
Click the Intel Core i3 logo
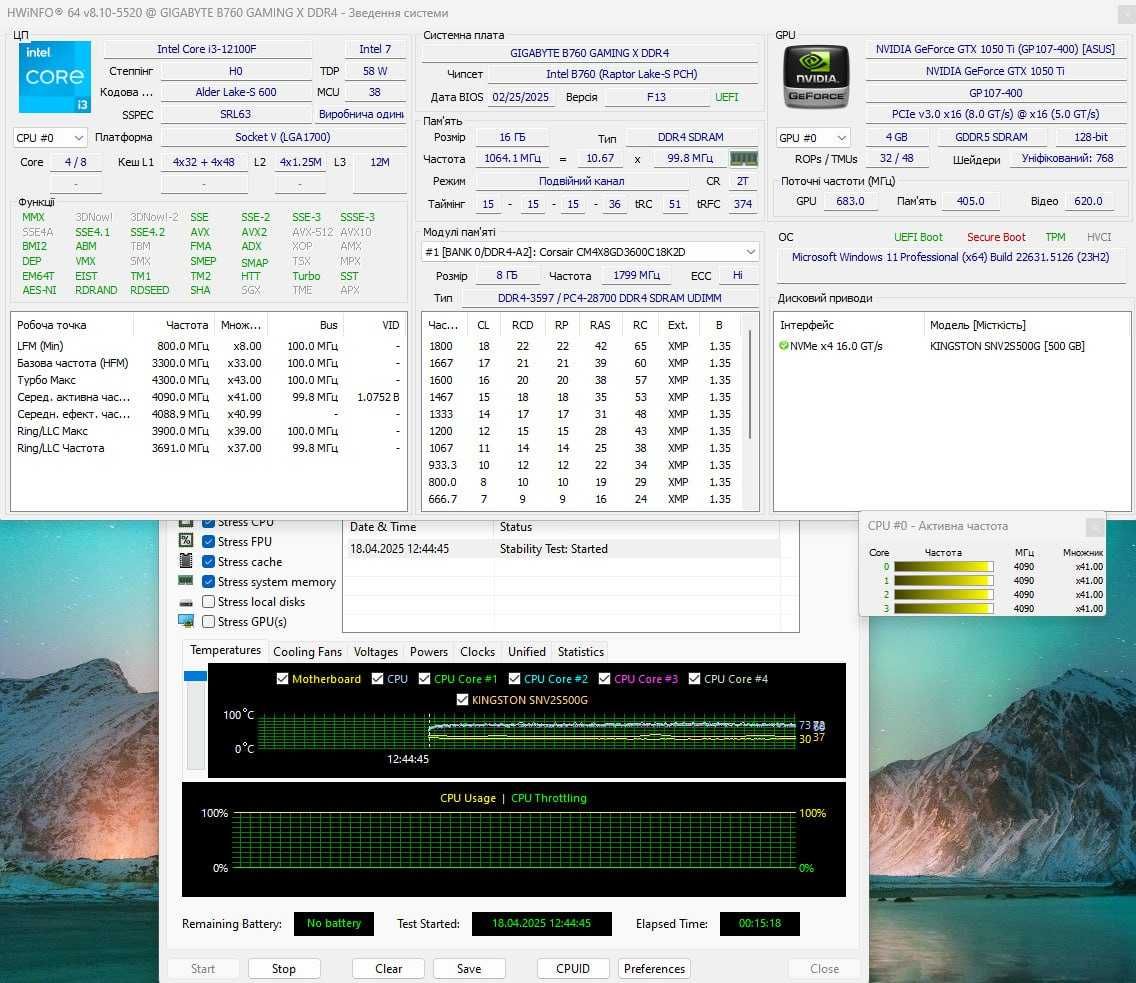point(55,77)
